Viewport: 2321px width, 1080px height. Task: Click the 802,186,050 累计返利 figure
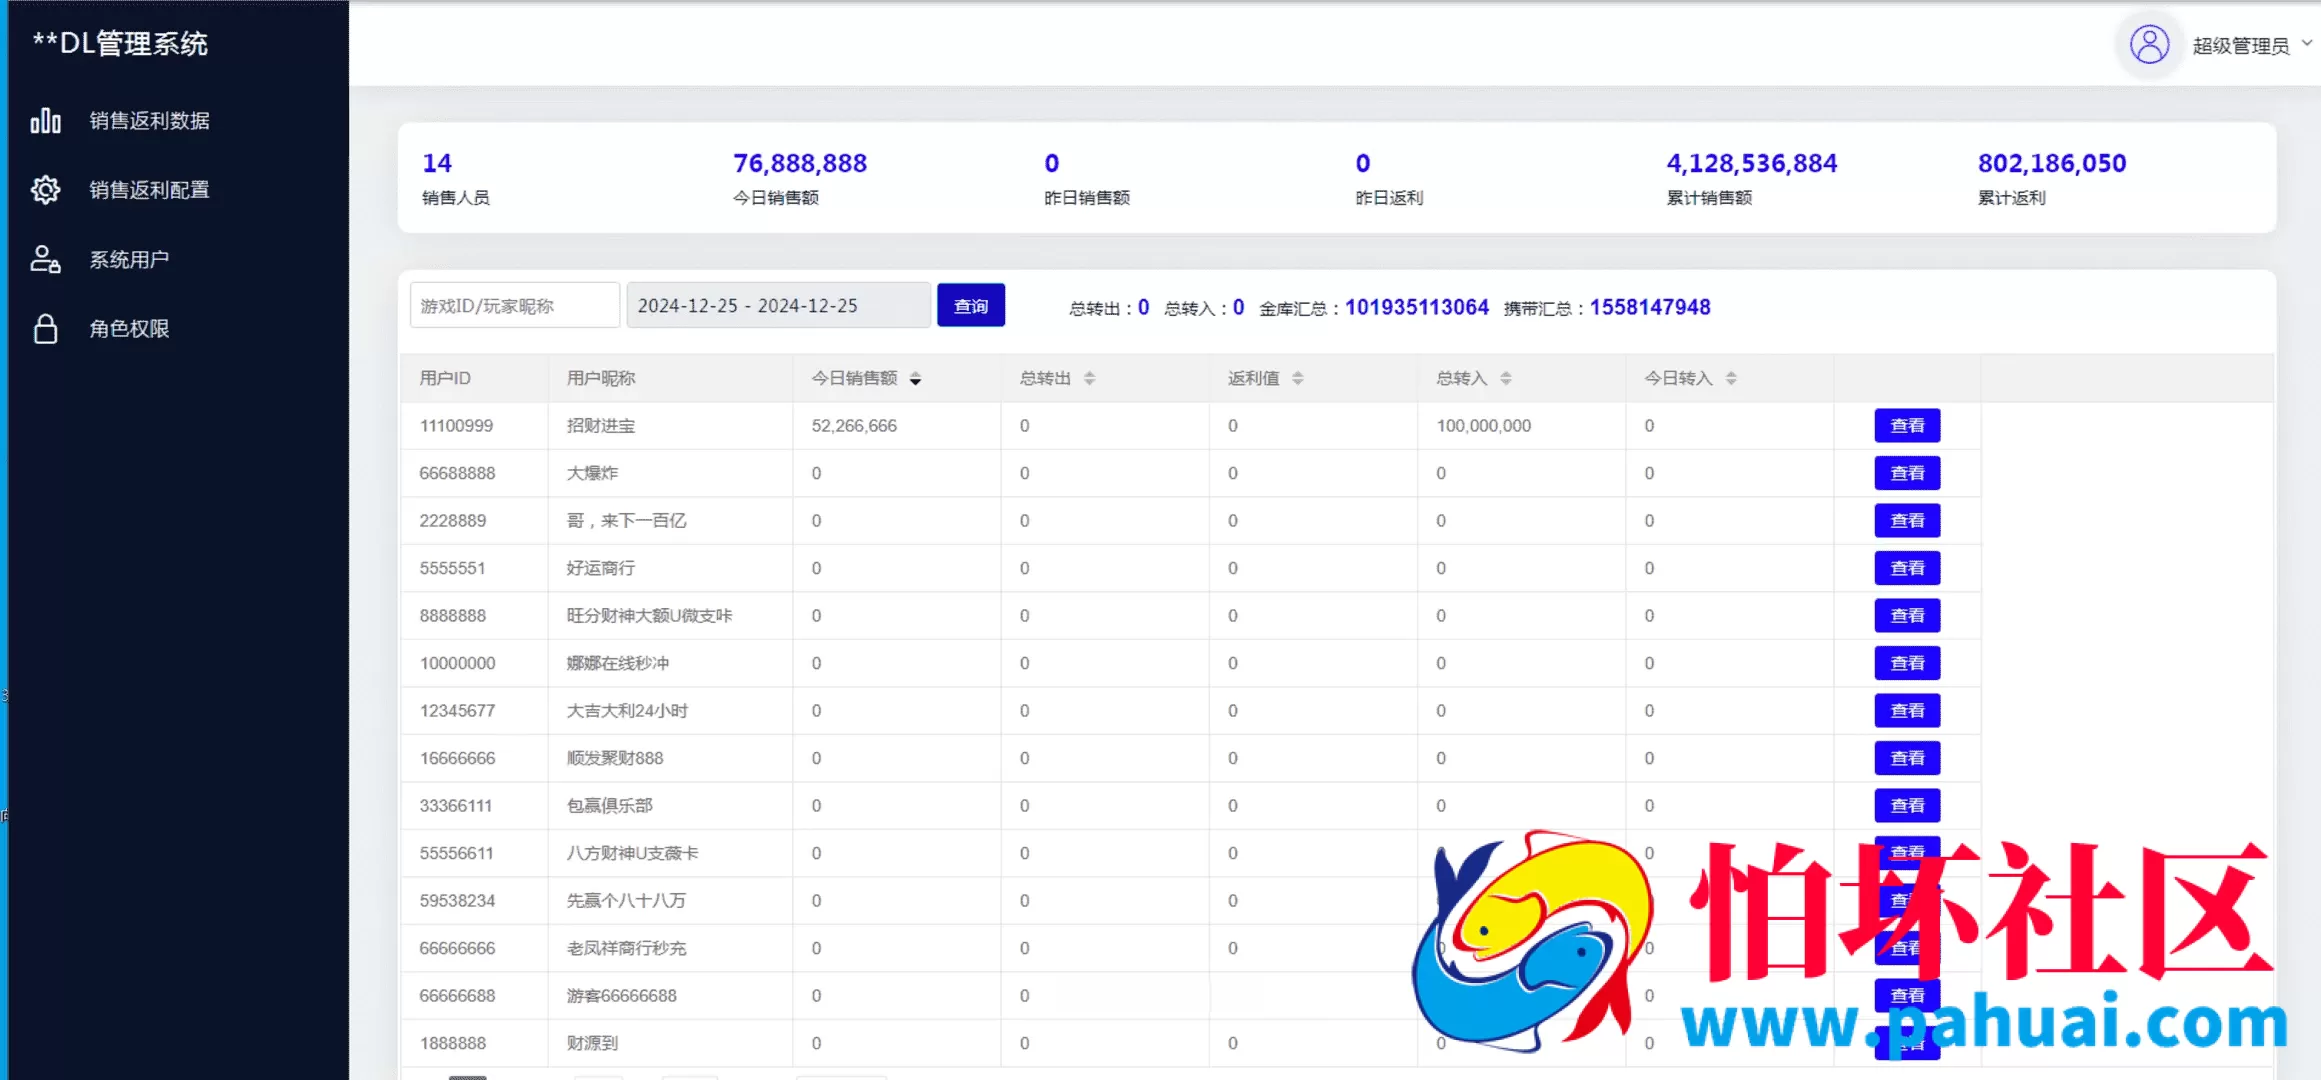[x=2052, y=163]
